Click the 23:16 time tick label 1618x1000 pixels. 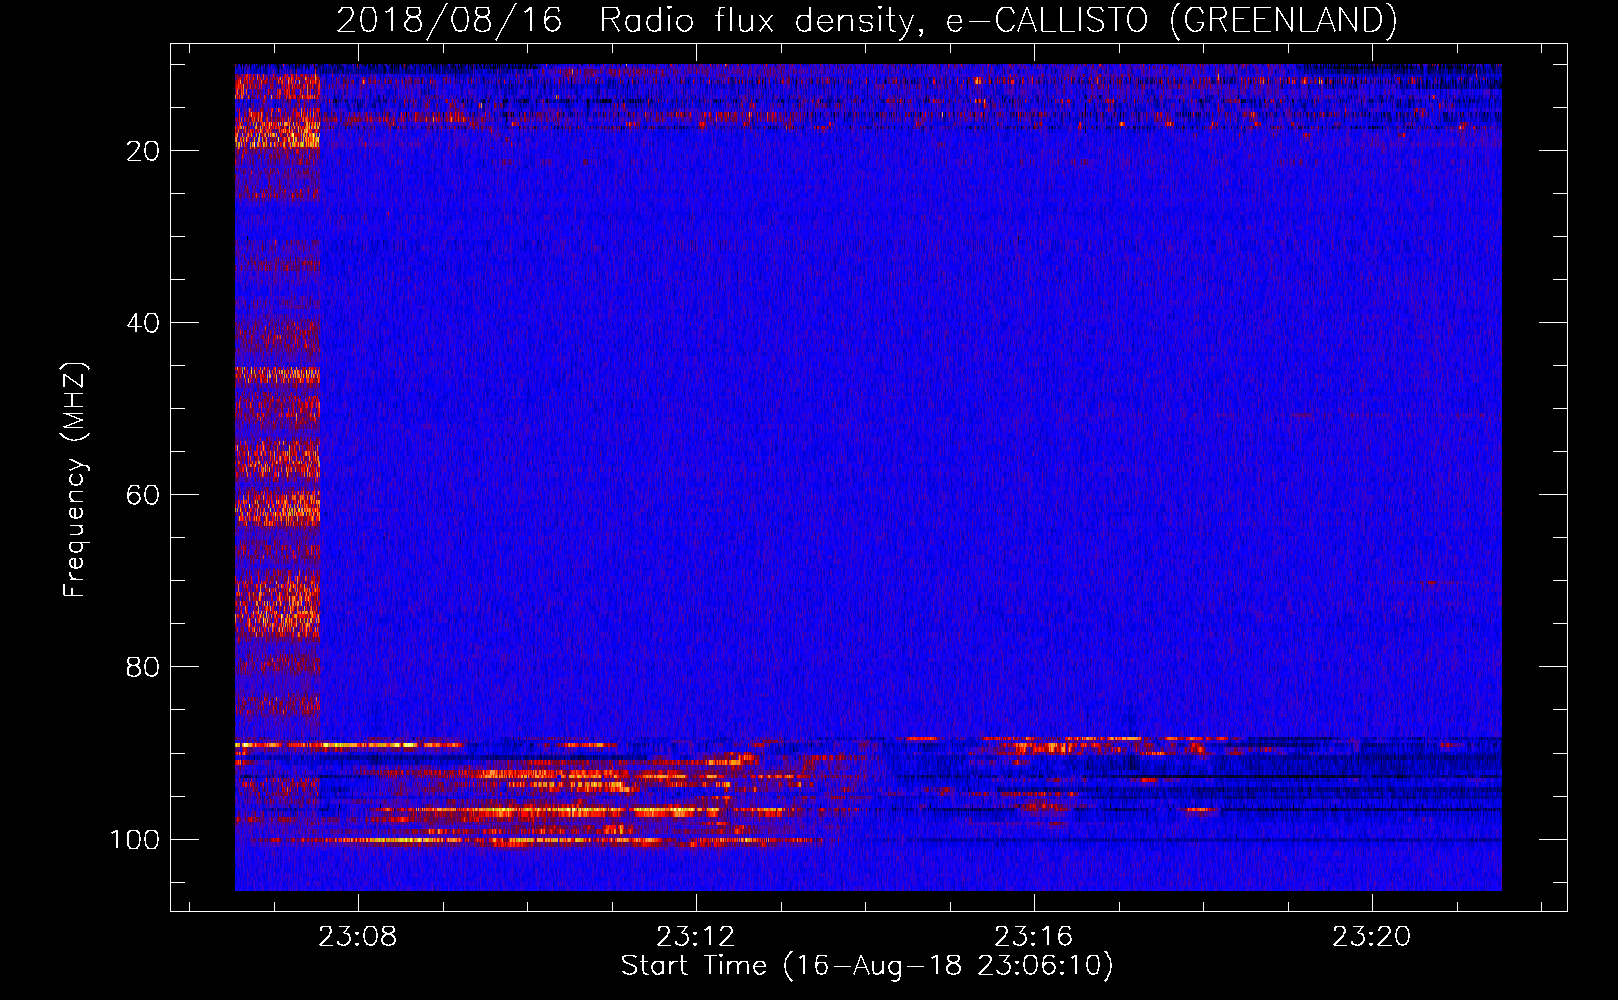pos(1034,937)
